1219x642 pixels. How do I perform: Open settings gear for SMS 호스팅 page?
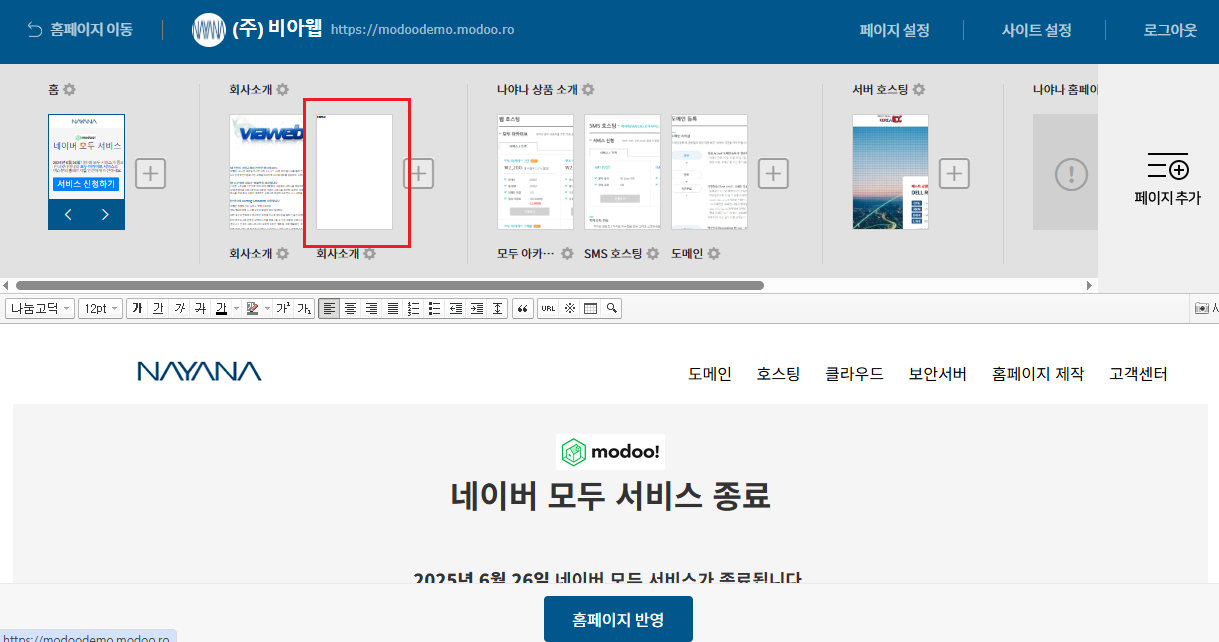click(653, 254)
